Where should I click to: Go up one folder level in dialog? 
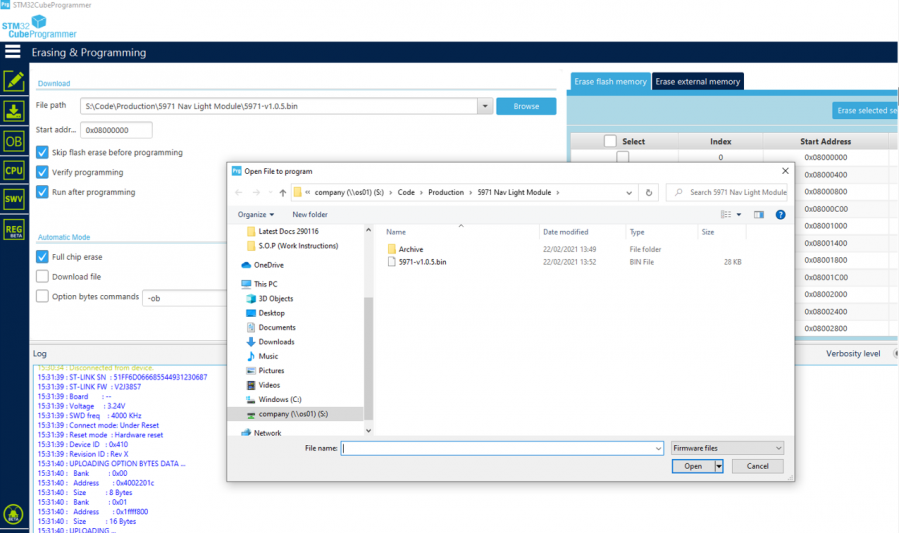click(283, 193)
